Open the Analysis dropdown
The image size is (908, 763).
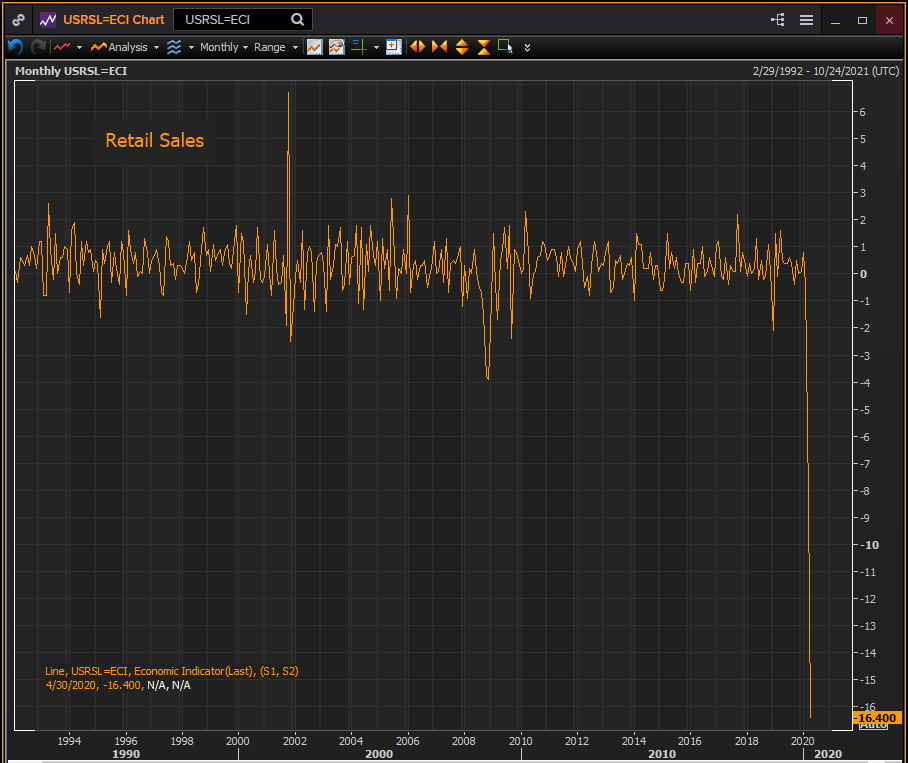(x=125, y=47)
